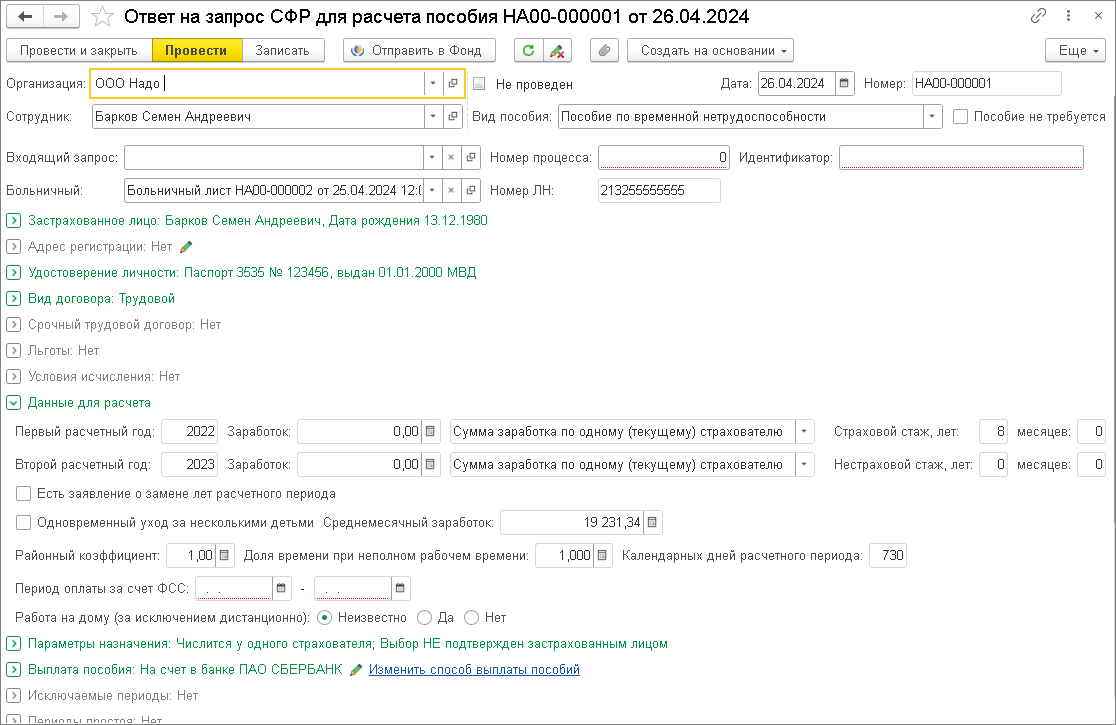Check Есть заявление о замене лет

[23, 494]
